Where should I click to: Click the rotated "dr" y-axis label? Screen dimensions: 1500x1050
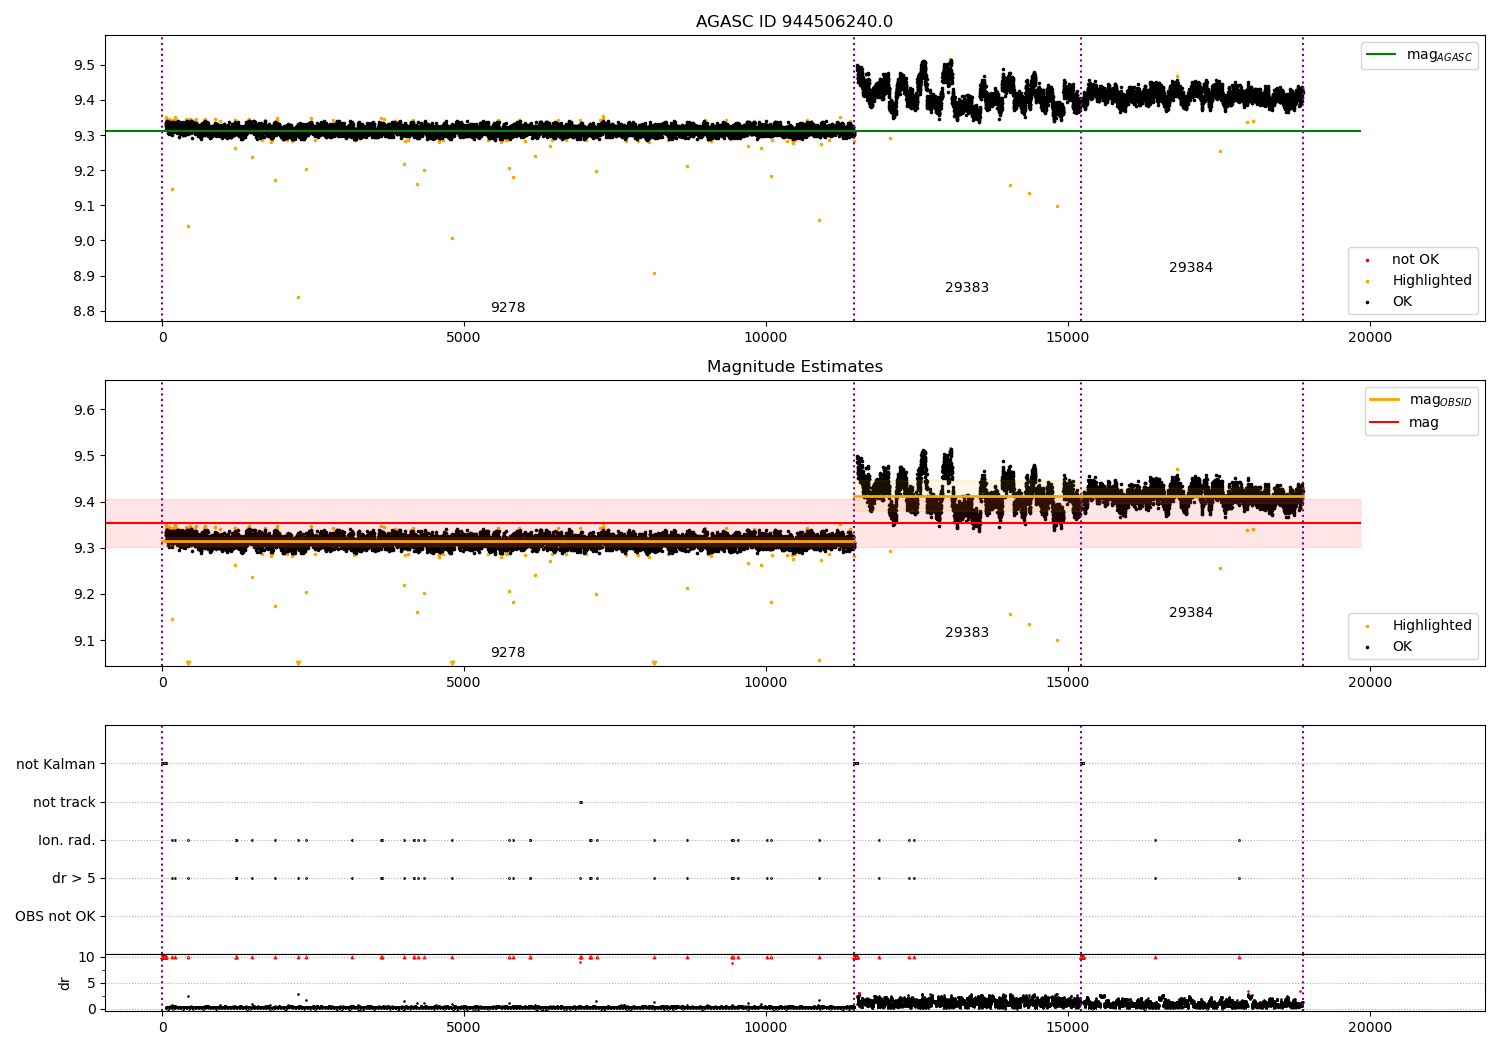(x=65, y=984)
